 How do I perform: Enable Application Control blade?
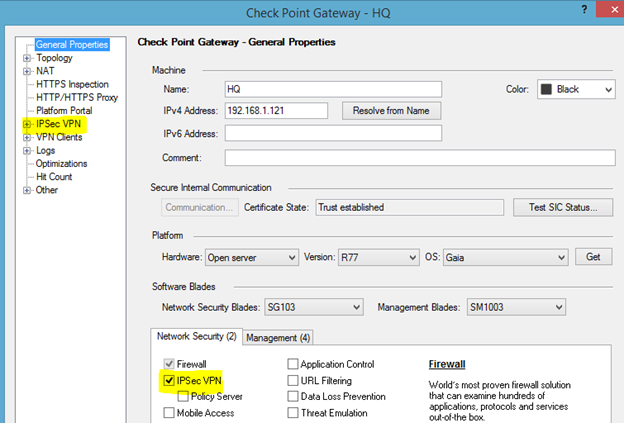pos(293,364)
